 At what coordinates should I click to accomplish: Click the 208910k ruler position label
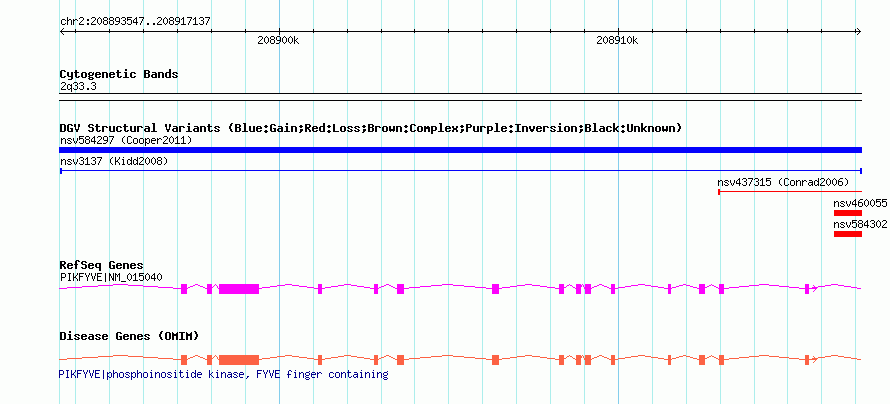[618, 40]
